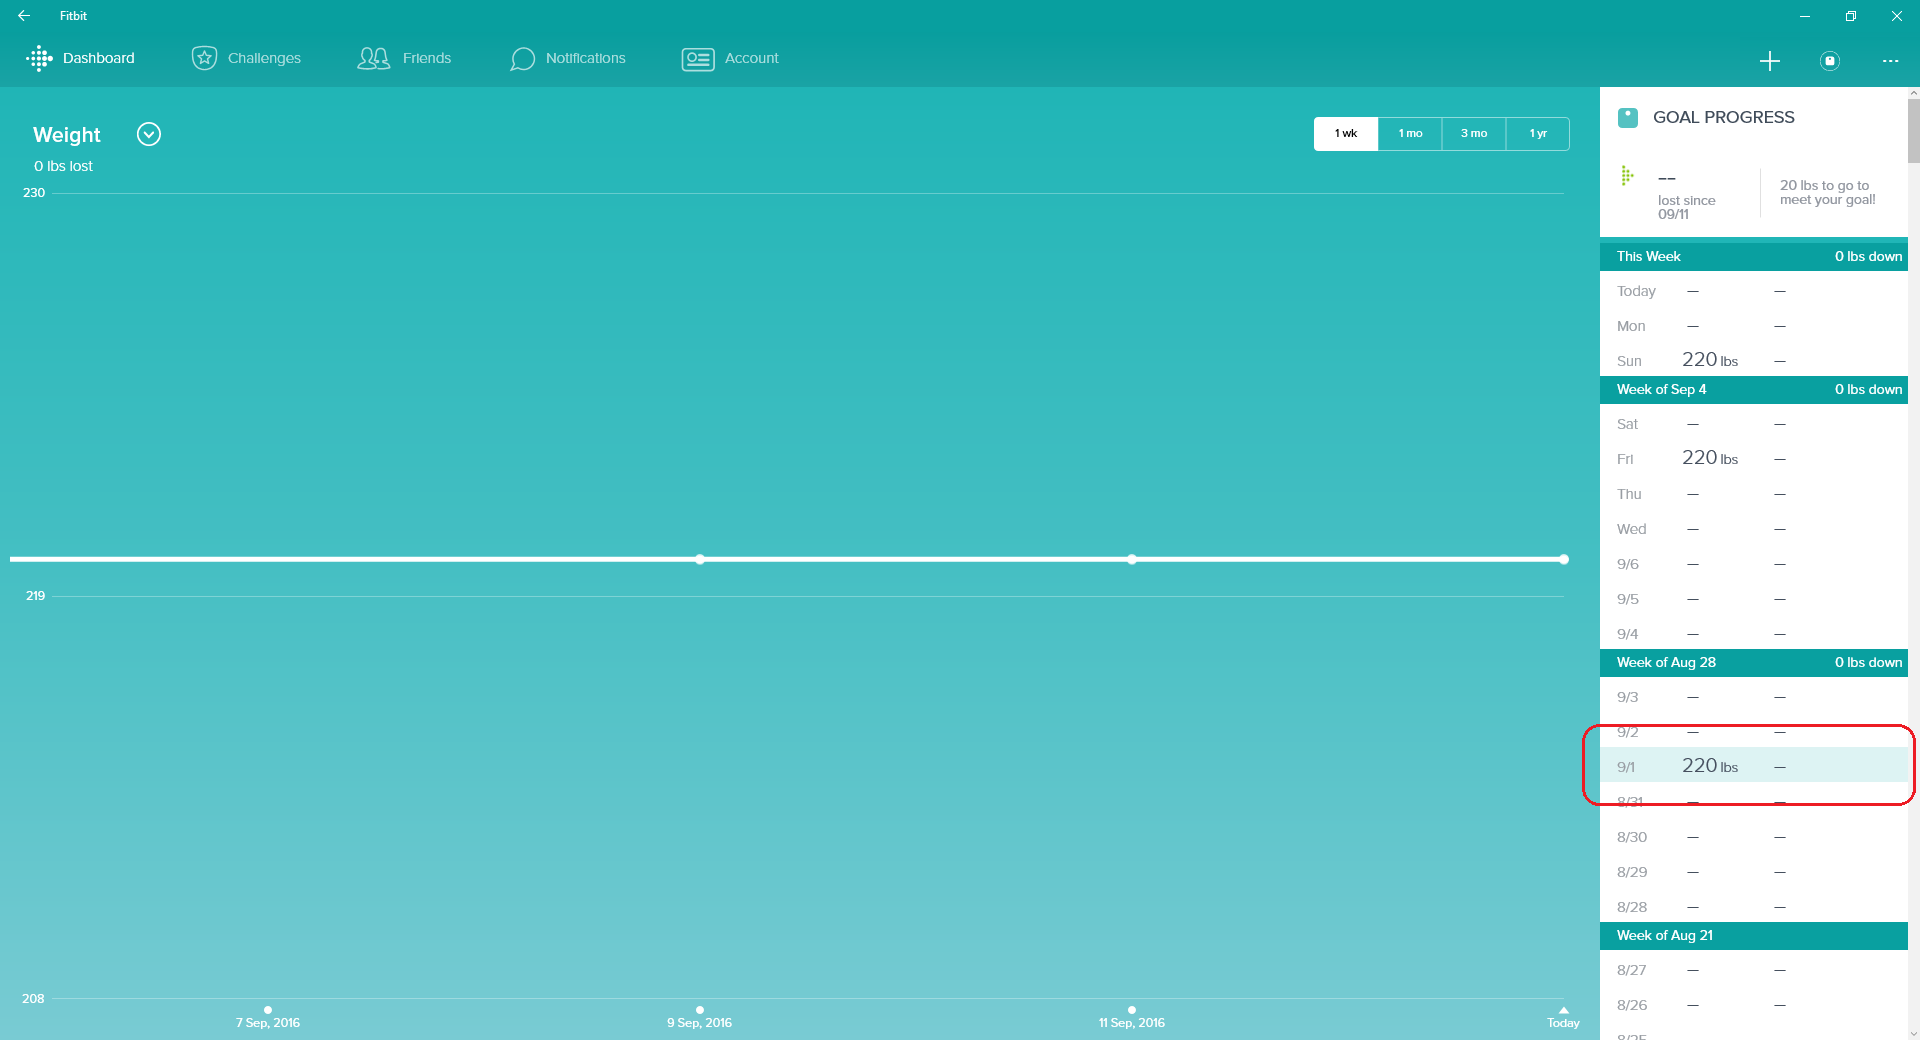Click the Today data point on graph
The image size is (1932, 1040).
[1563, 559]
